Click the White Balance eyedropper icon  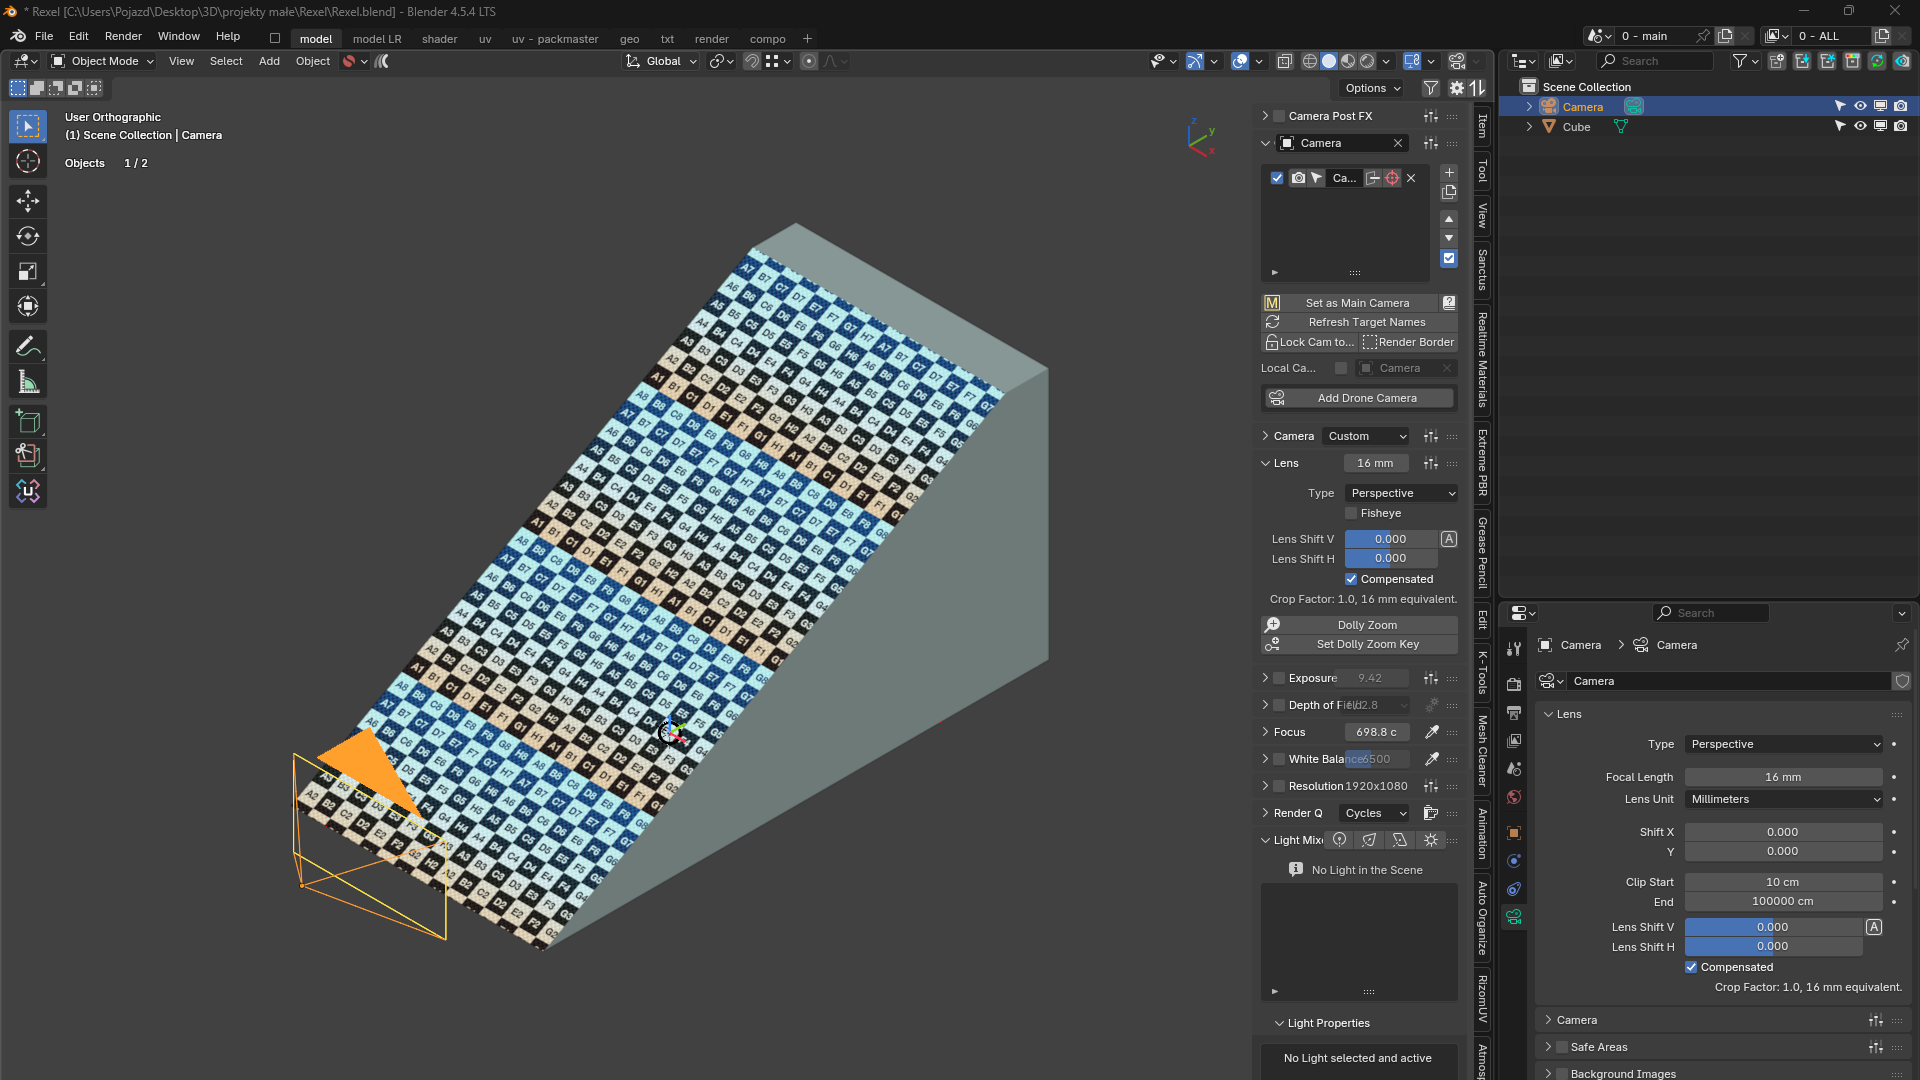(1431, 759)
